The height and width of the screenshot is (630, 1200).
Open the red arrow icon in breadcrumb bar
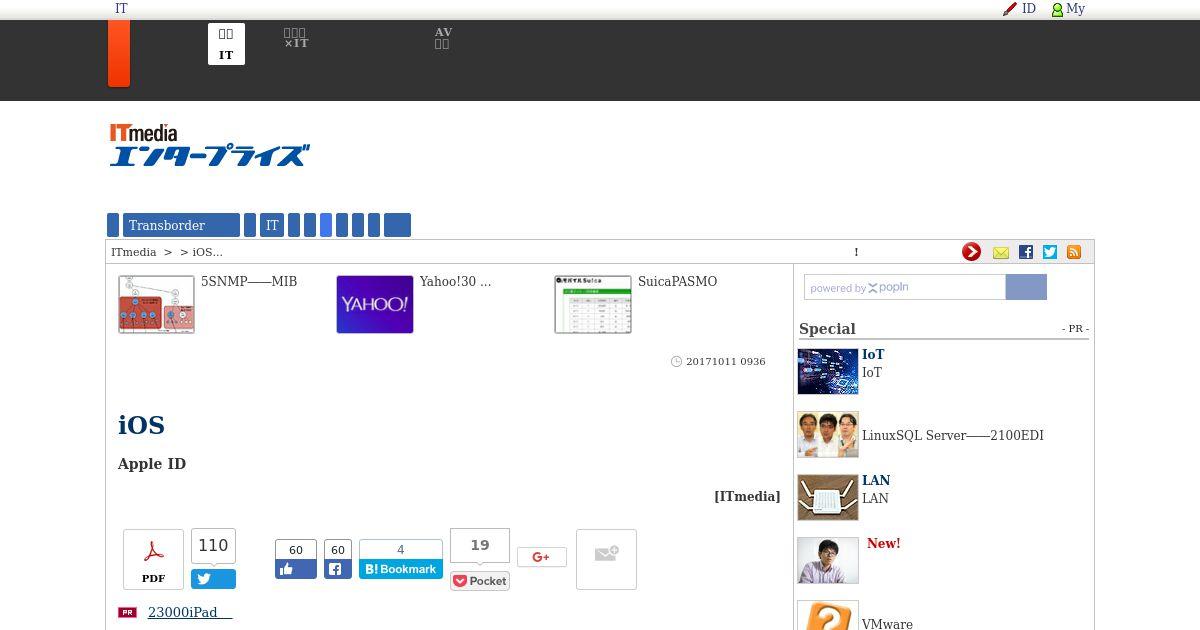972,252
